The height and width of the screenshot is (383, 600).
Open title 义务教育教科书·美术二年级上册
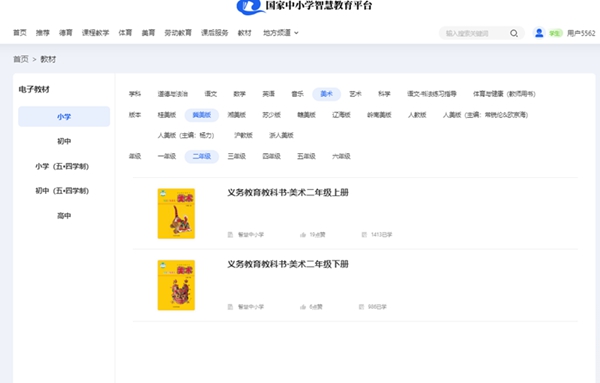pyautogui.click(x=288, y=192)
